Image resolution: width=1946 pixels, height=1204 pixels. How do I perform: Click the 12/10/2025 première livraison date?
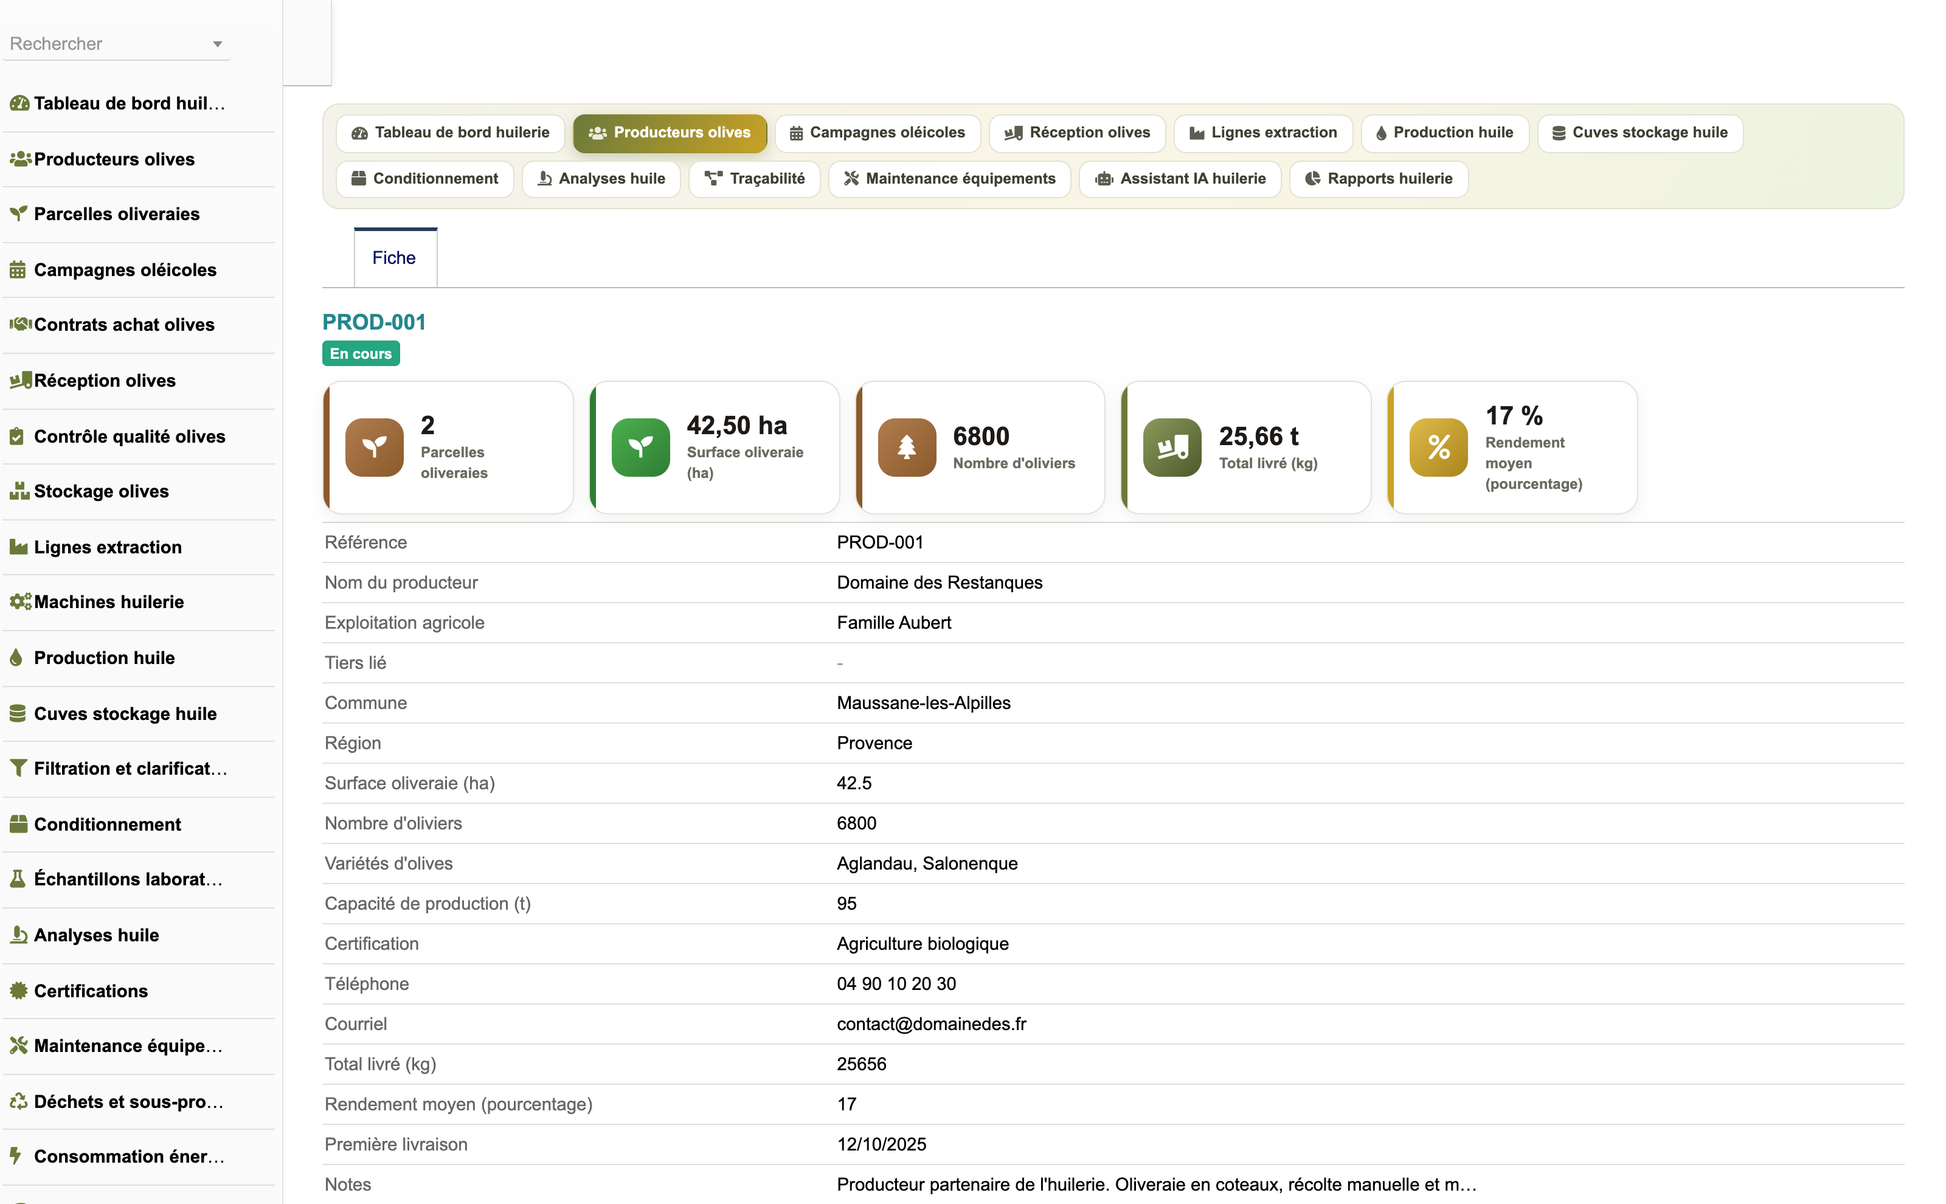click(x=881, y=1144)
